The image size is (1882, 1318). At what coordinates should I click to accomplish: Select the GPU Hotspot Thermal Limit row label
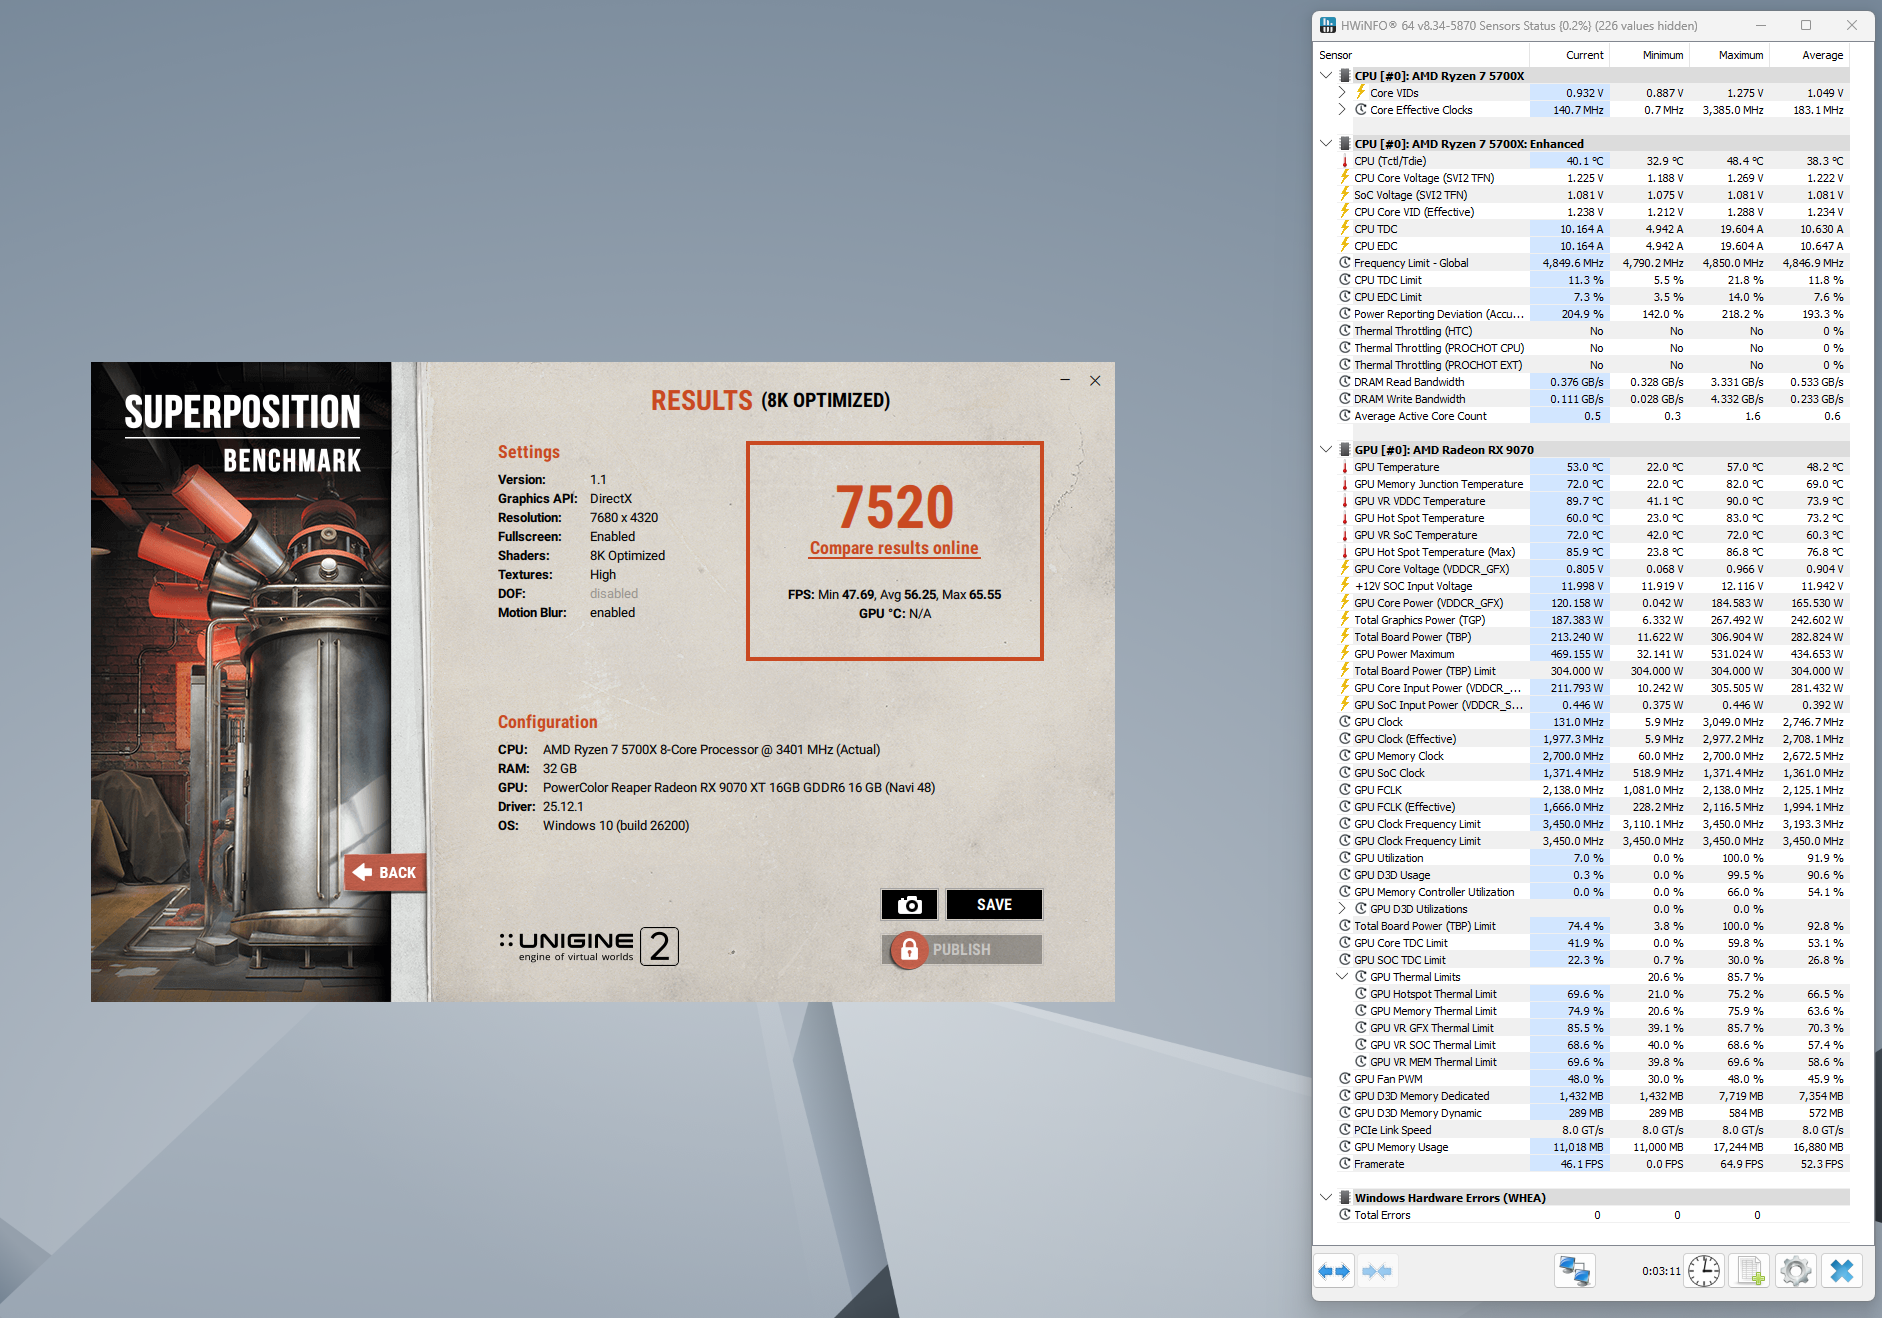pos(1433,994)
